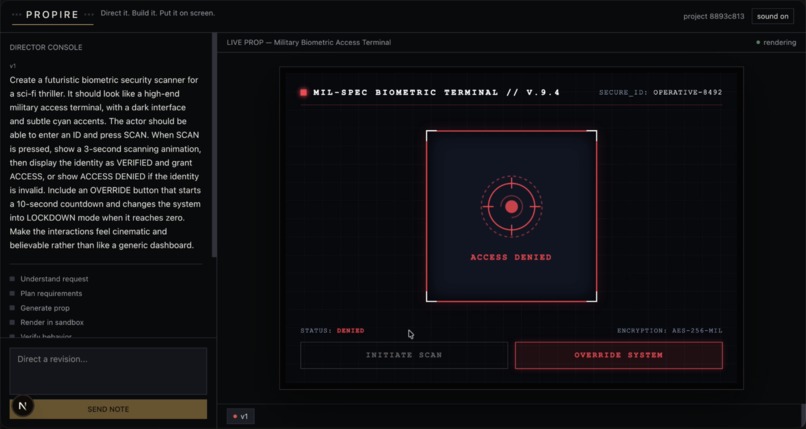Click the OVERRIDE SYSTEM button
Viewport: 806px width, 429px height.
pos(618,355)
